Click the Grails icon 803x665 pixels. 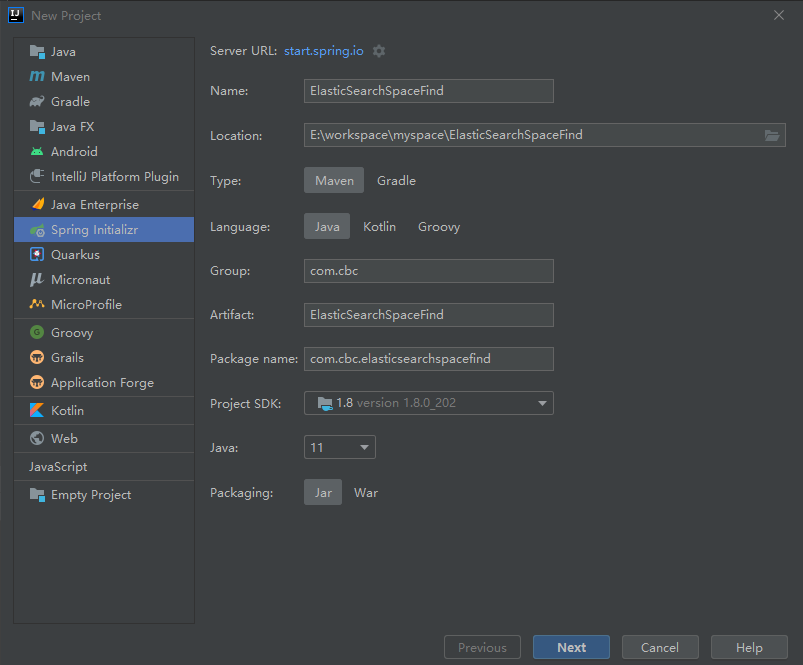pyautogui.click(x=37, y=357)
